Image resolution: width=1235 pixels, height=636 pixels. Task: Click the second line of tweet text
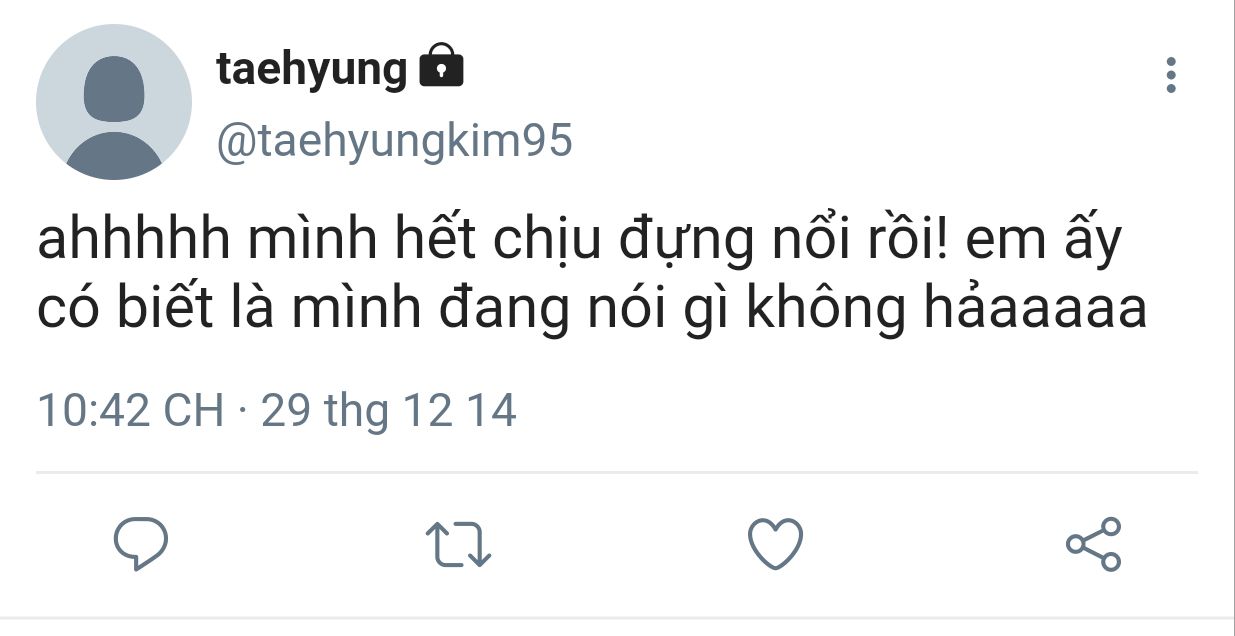click(x=592, y=311)
